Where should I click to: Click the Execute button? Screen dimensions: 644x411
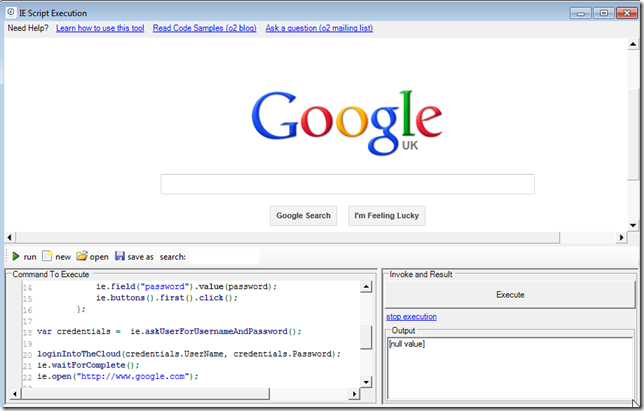coord(510,294)
